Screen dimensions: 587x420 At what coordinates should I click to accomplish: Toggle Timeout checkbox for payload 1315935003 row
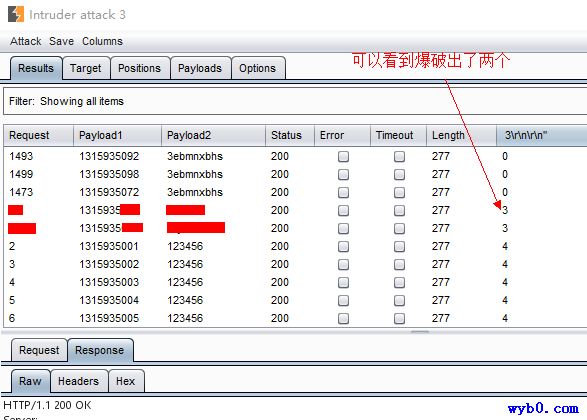399,282
